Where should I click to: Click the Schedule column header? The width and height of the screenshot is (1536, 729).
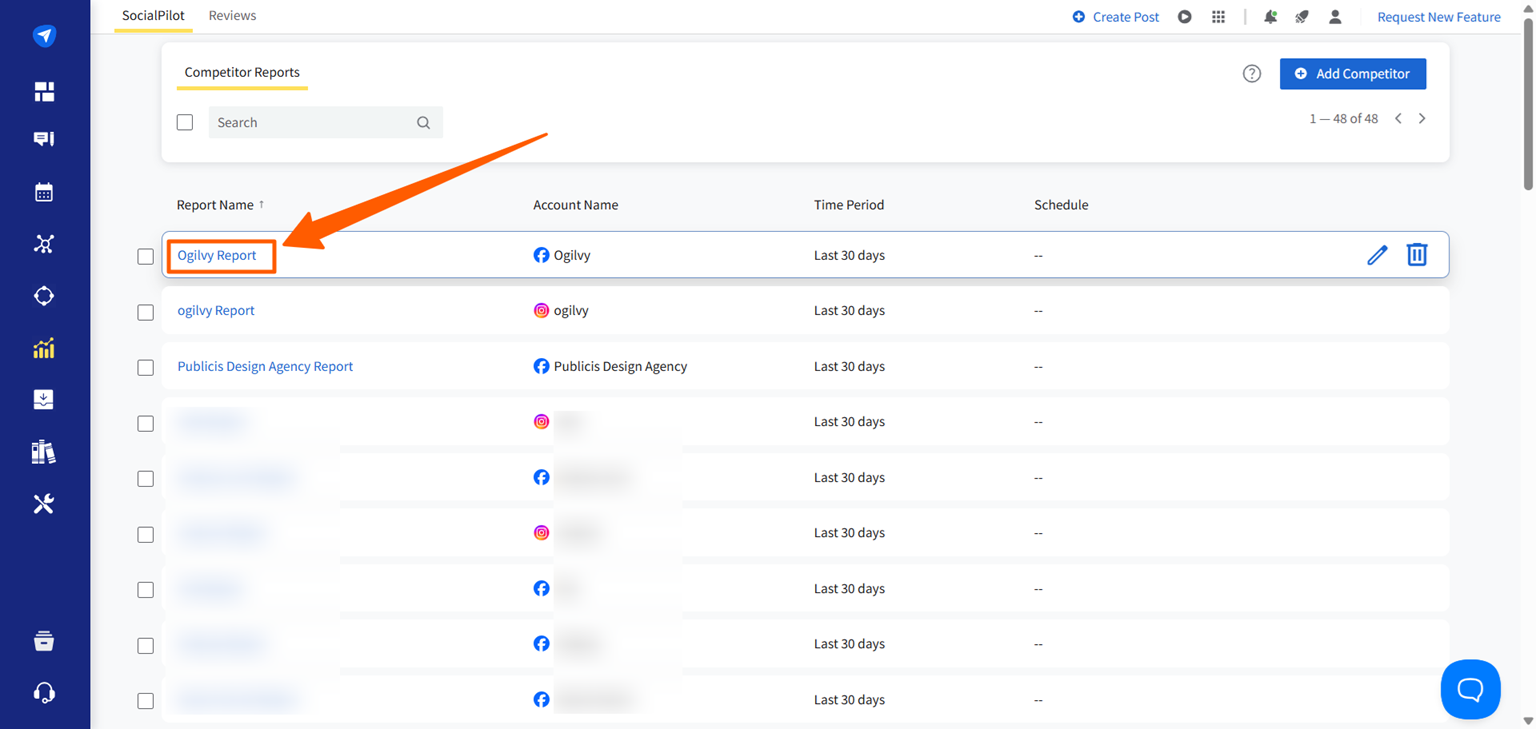[1061, 205]
